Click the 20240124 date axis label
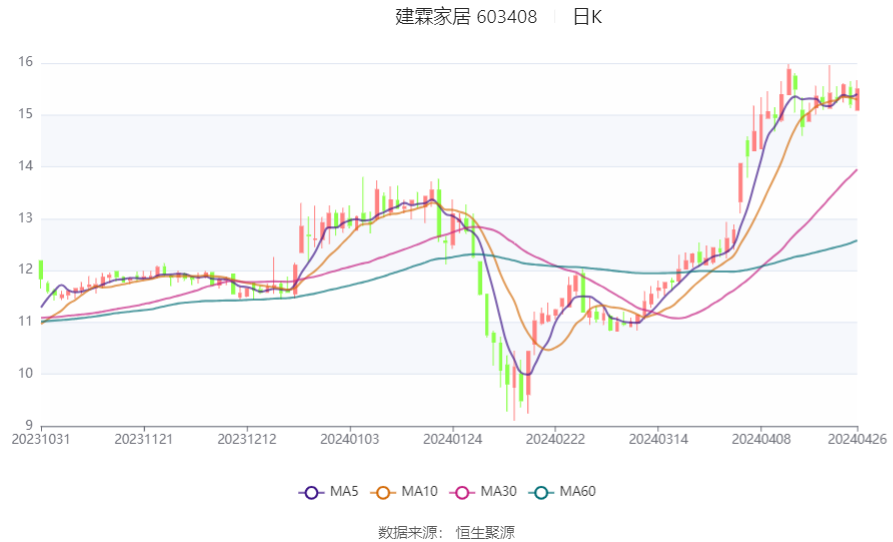Screen dimensions: 893x542 (x=453, y=440)
